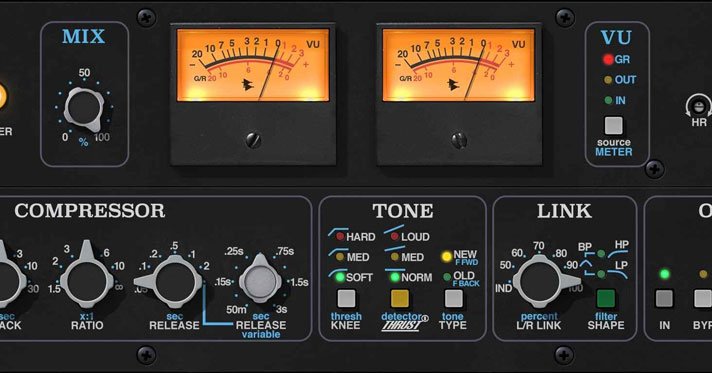The width and height of the screenshot is (712, 373).
Task: Click the '0' label on the MIX knob
Action: point(65,137)
